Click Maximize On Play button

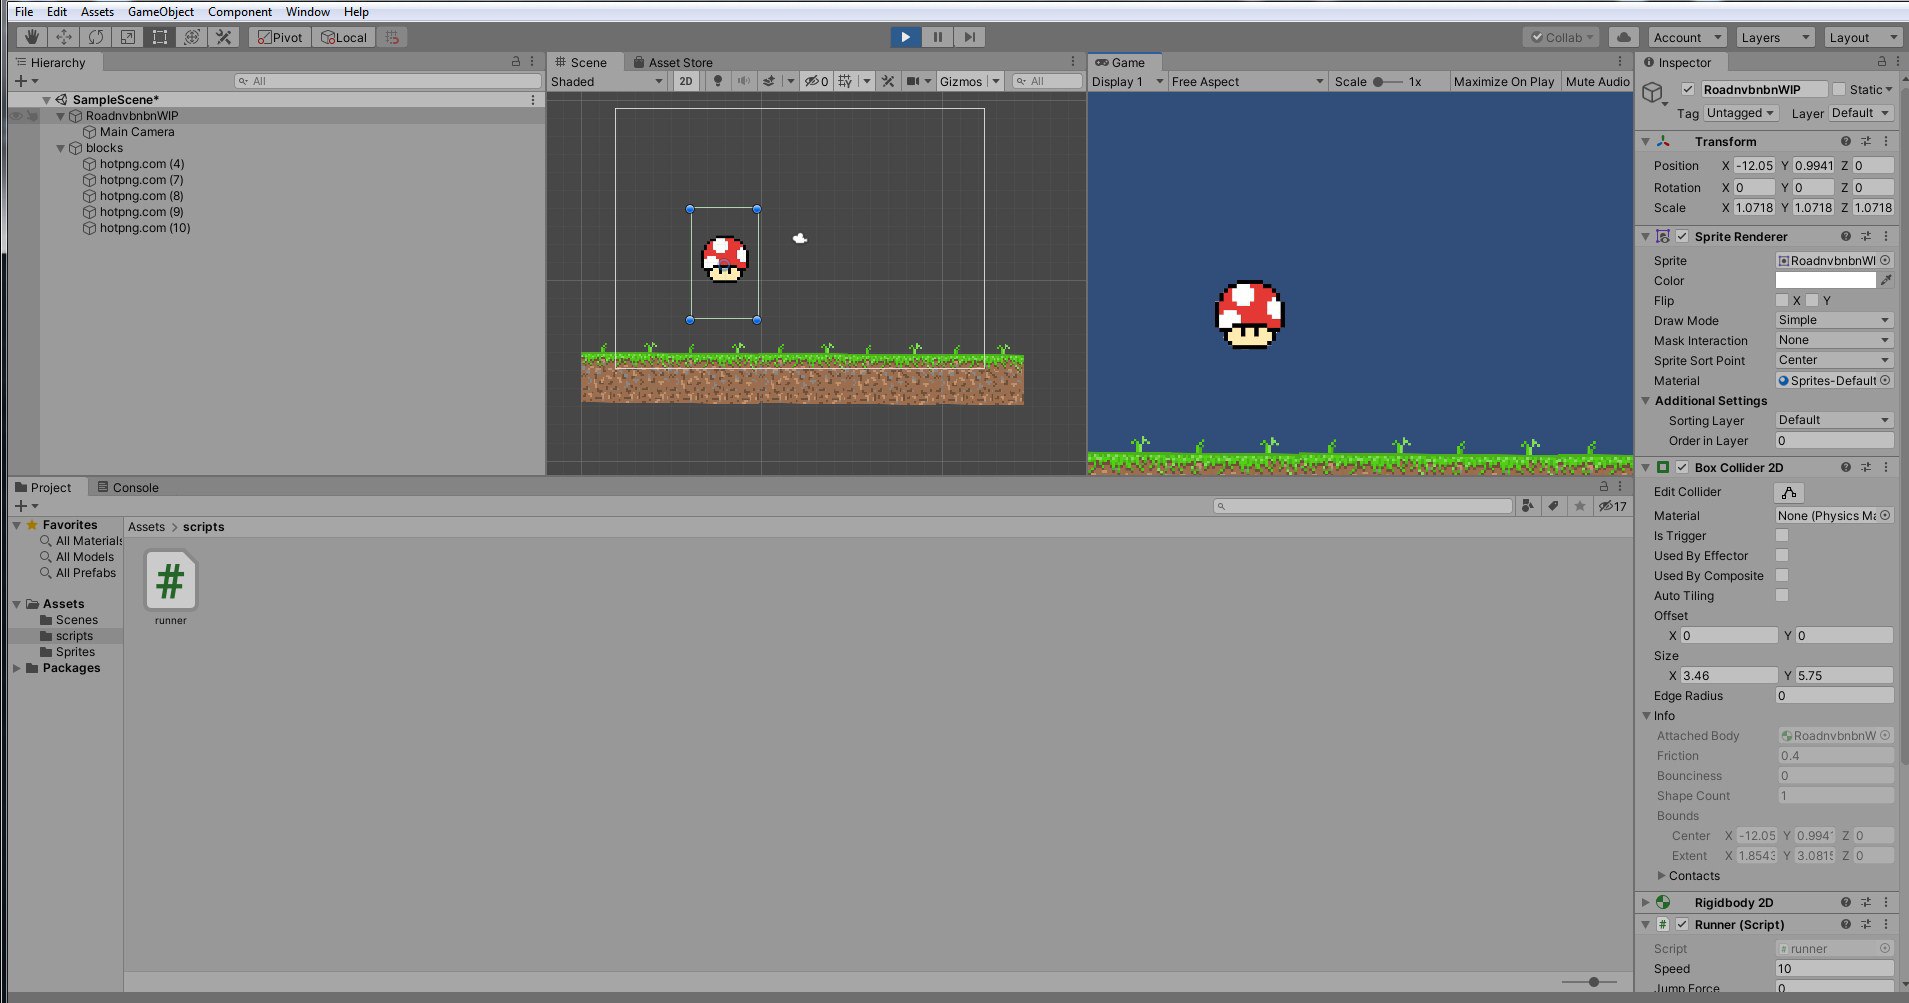coord(1504,81)
